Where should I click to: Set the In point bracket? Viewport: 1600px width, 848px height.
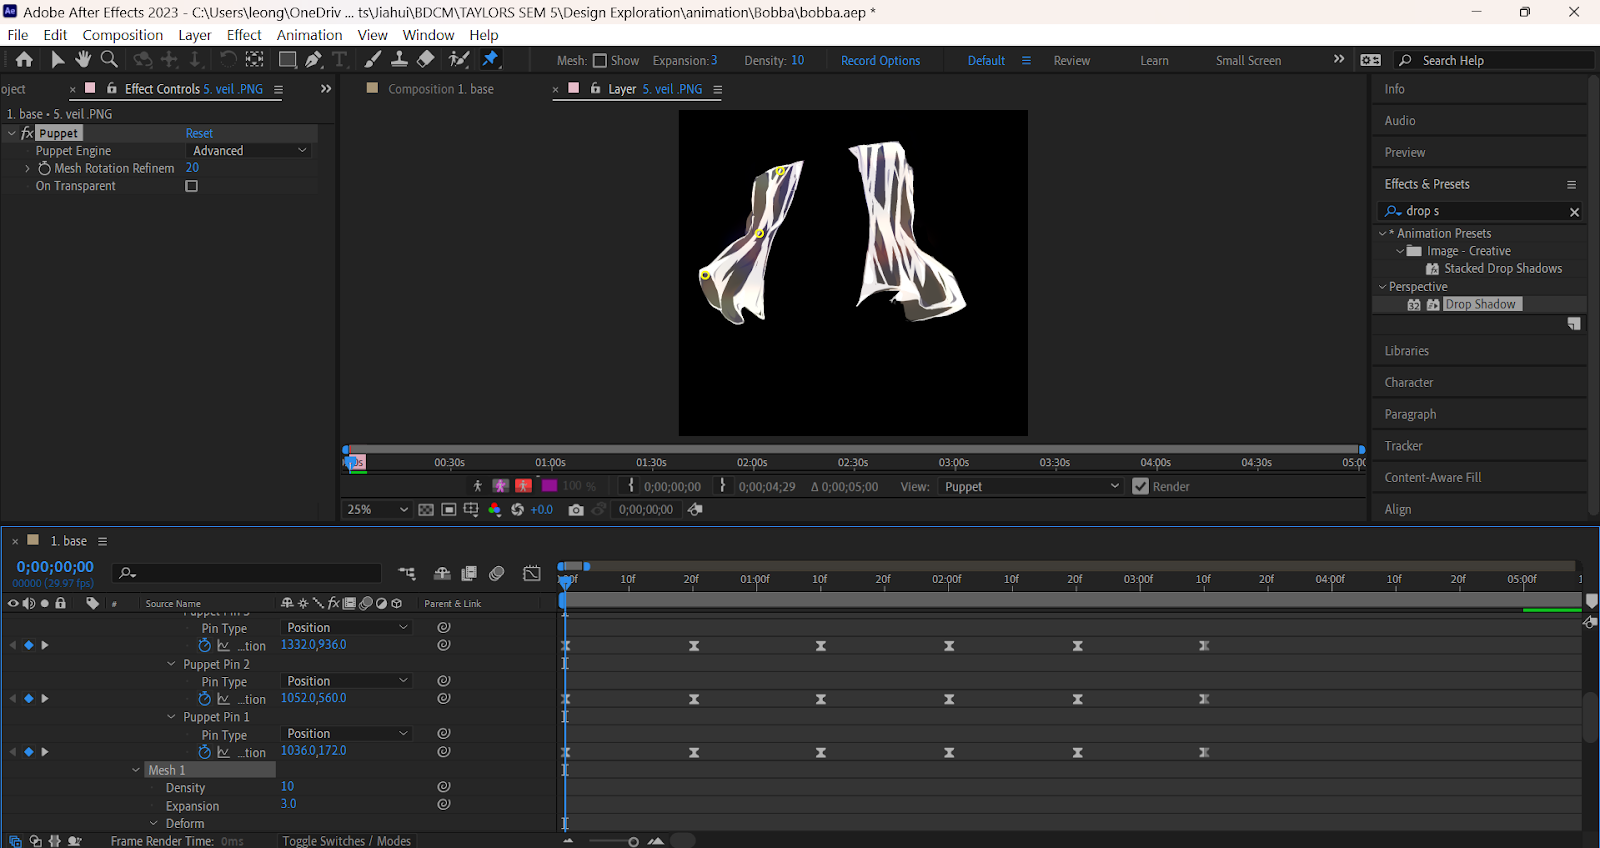(x=631, y=486)
